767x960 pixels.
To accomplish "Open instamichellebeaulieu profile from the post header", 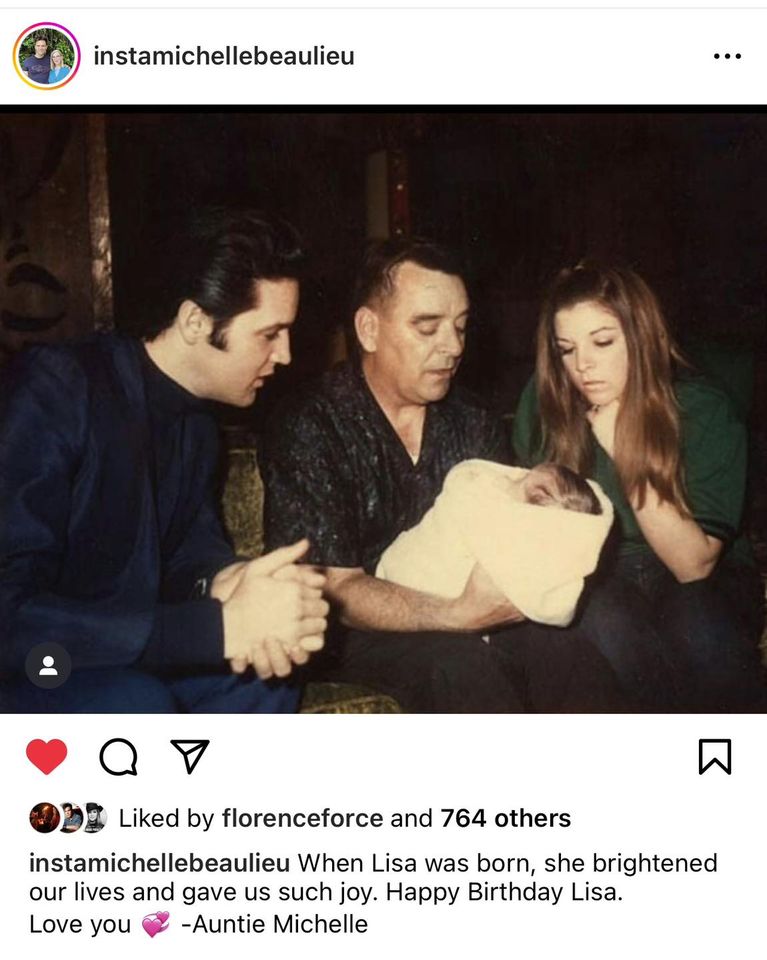I will pos(224,56).
